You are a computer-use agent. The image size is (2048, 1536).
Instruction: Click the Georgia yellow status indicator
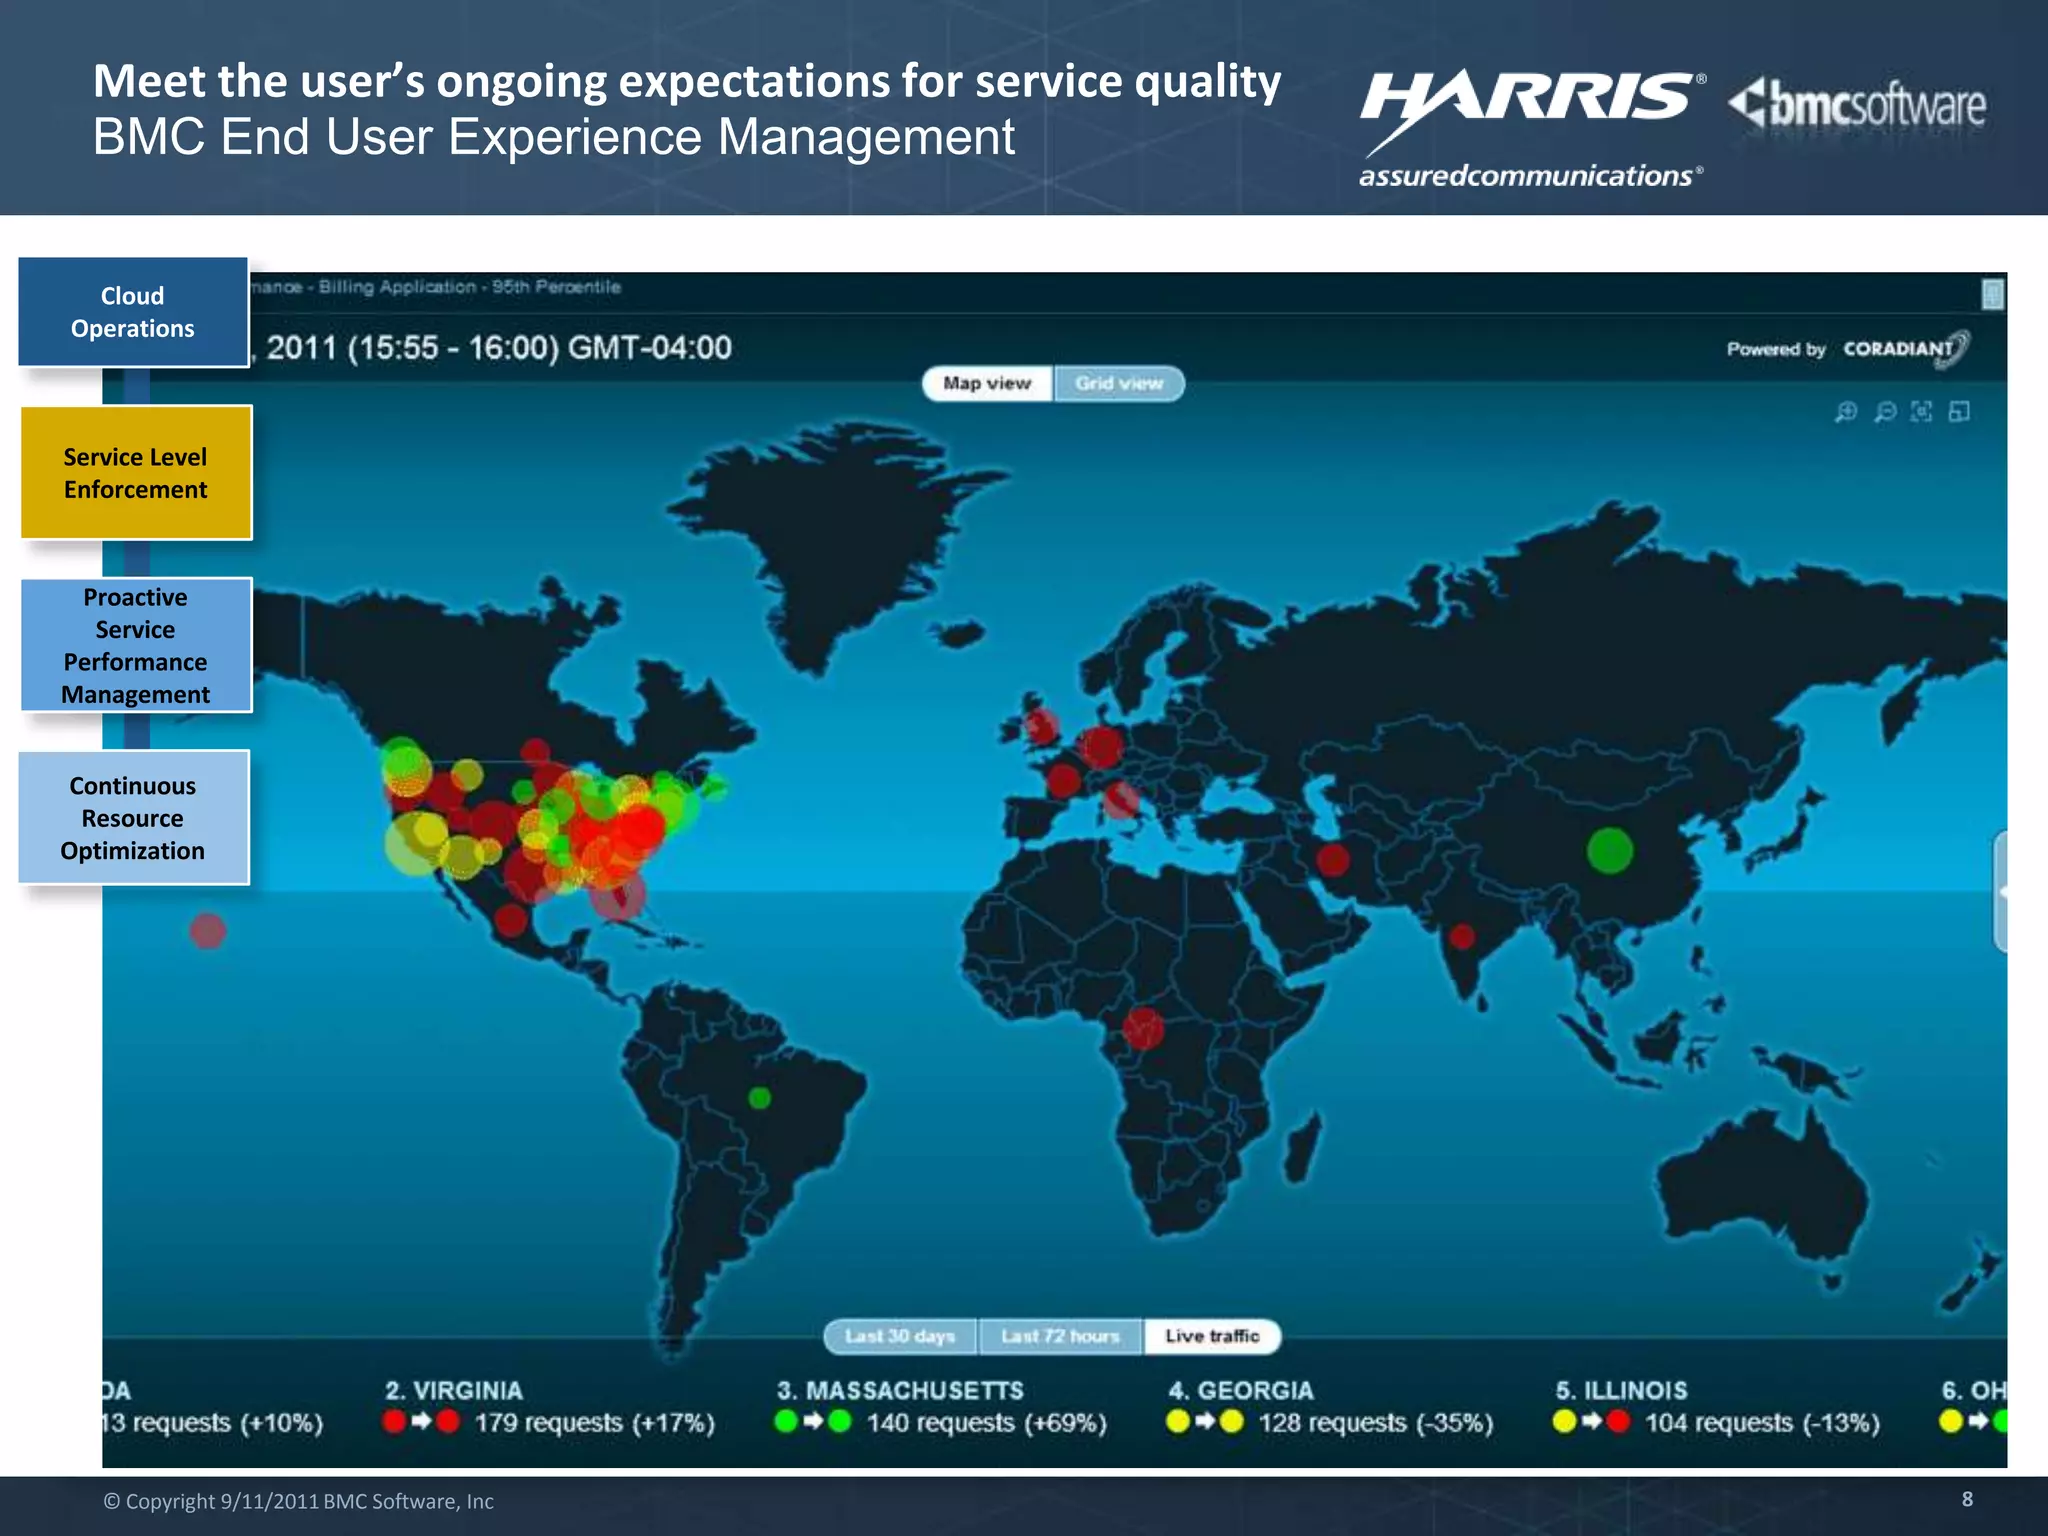pos(1179,1422)
